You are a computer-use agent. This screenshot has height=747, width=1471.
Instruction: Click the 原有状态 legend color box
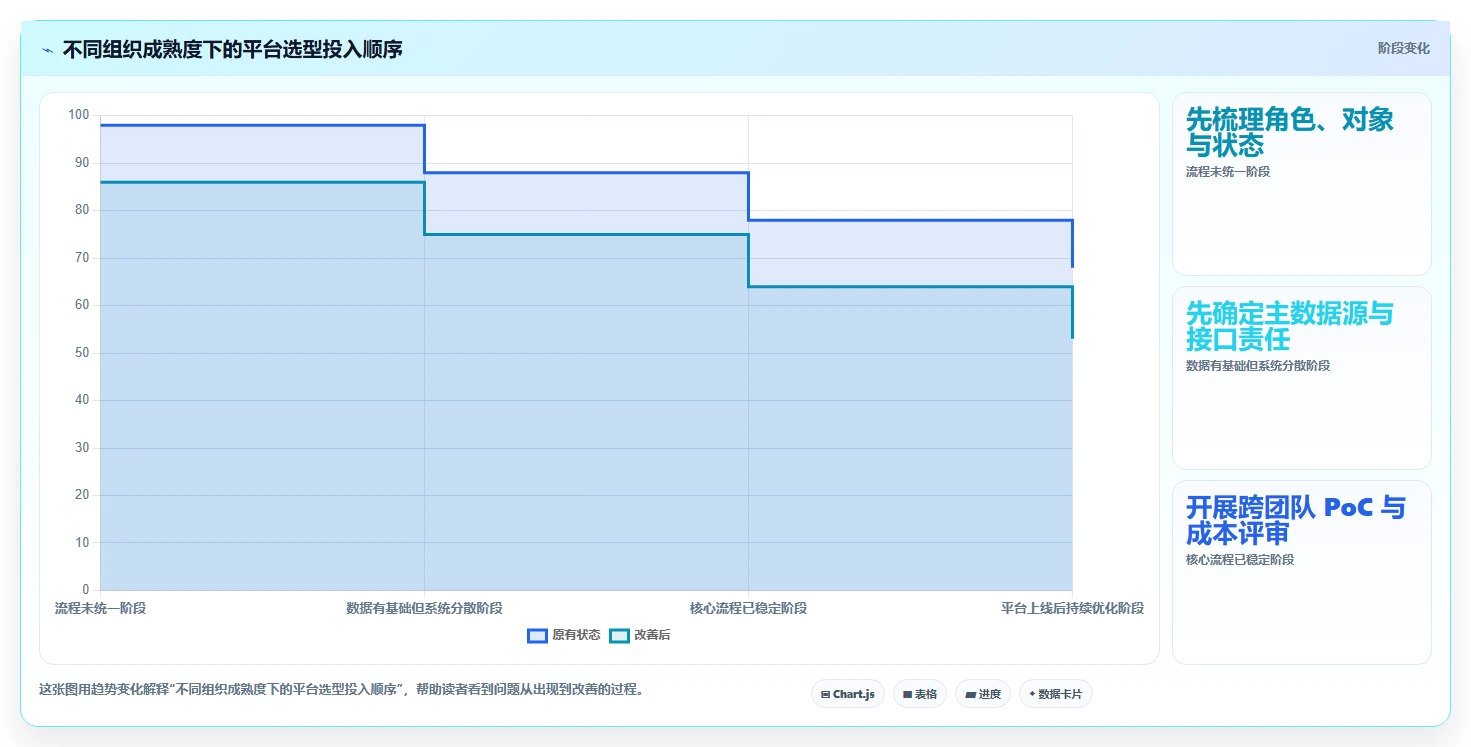[x=537, y=635]
